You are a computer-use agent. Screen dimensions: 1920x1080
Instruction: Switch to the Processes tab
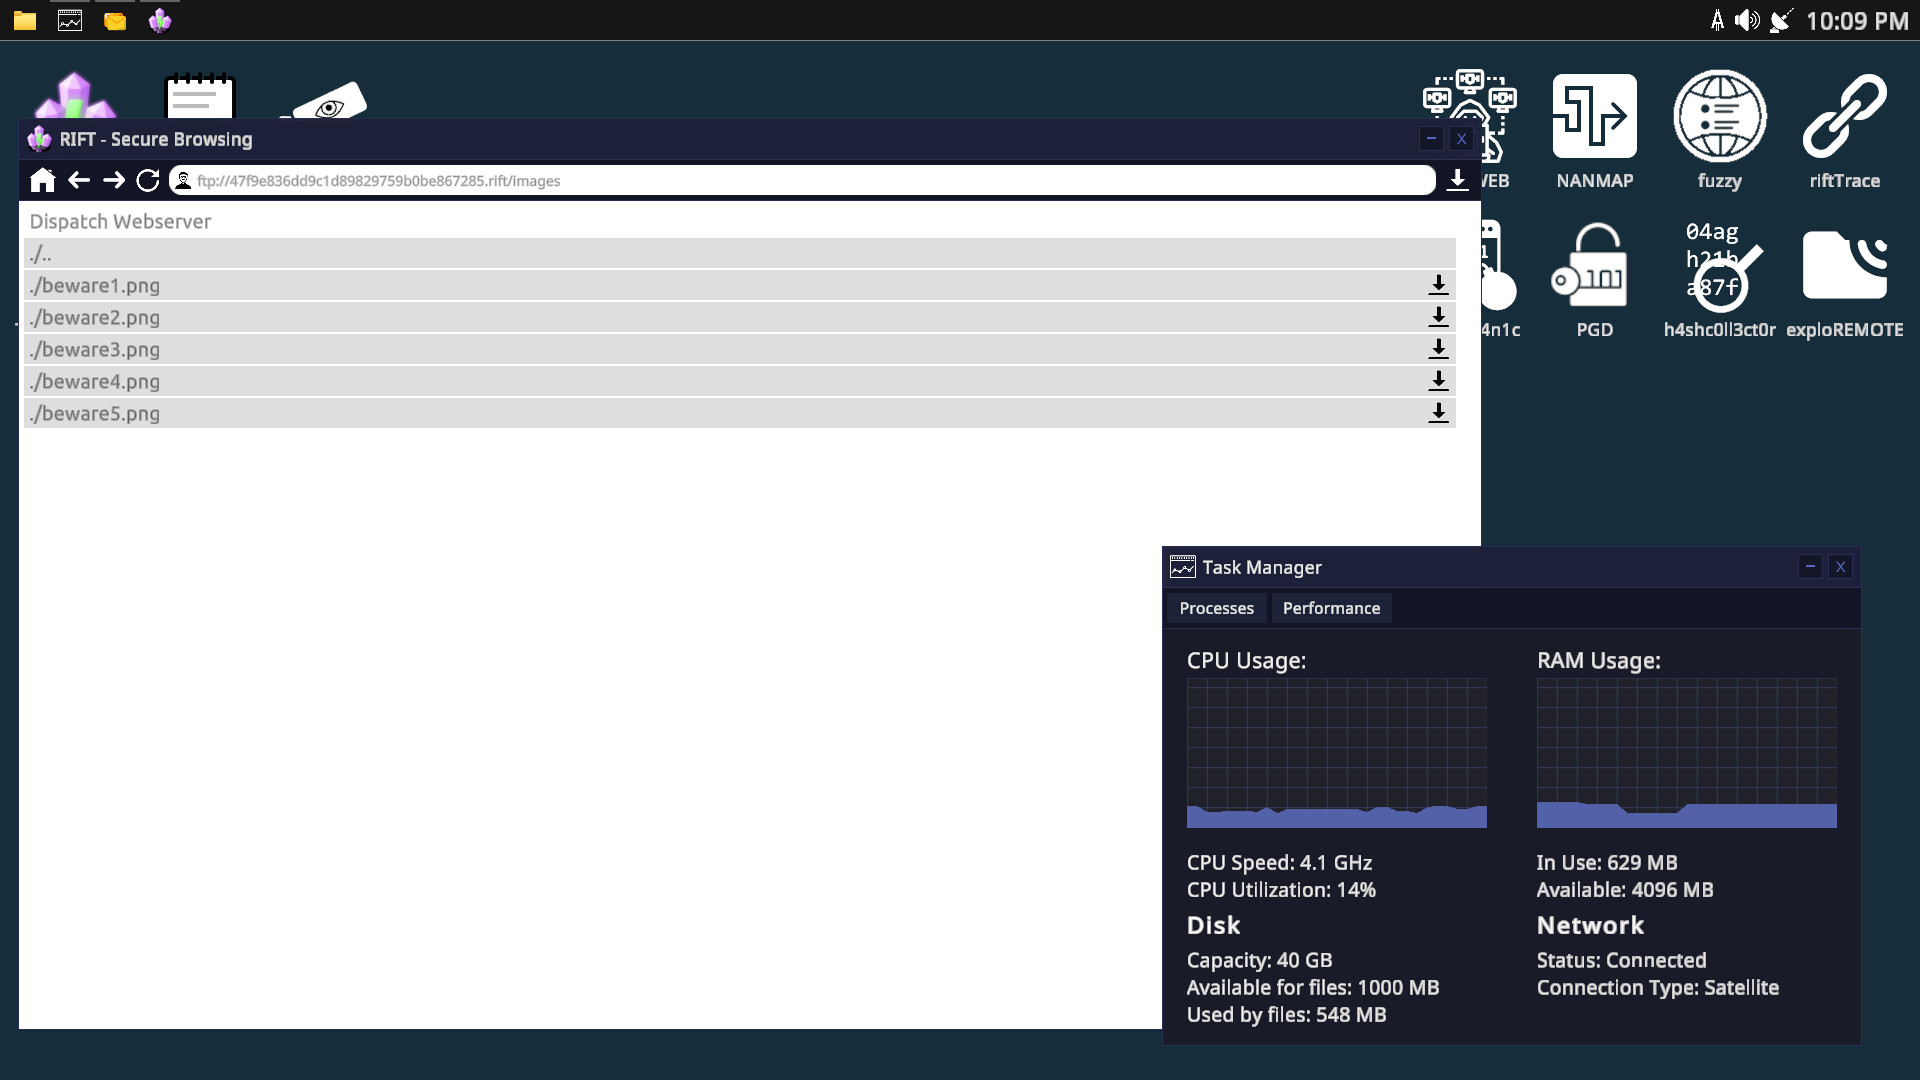pos(1216,608)
